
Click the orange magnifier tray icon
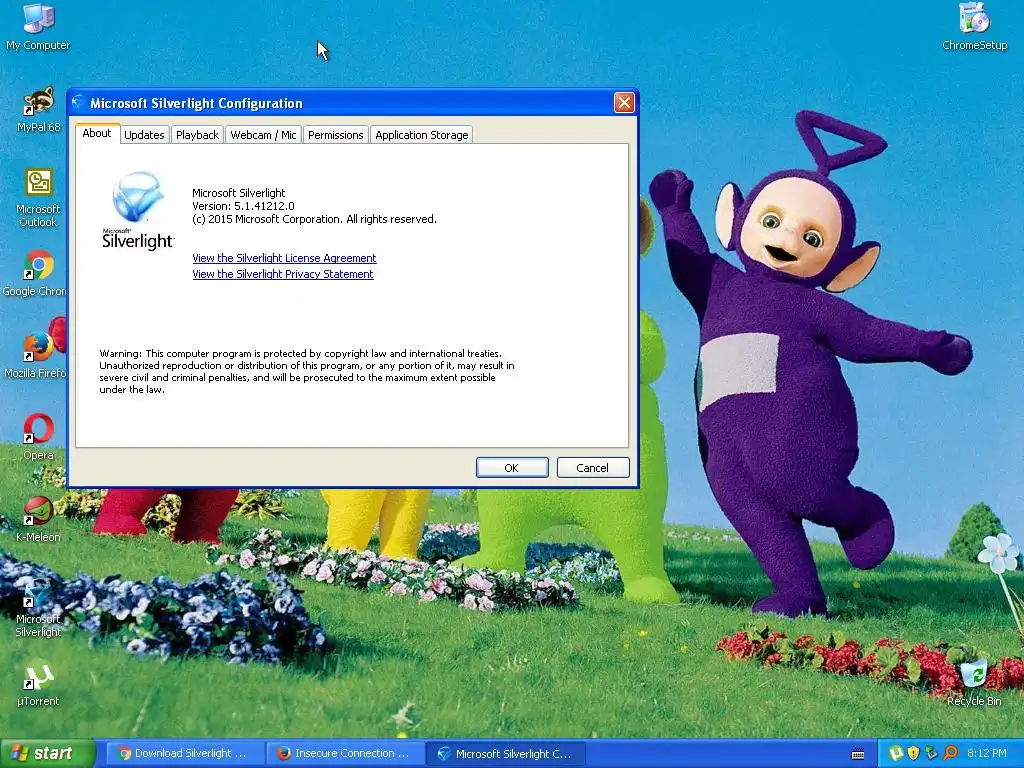pos(950,754)
